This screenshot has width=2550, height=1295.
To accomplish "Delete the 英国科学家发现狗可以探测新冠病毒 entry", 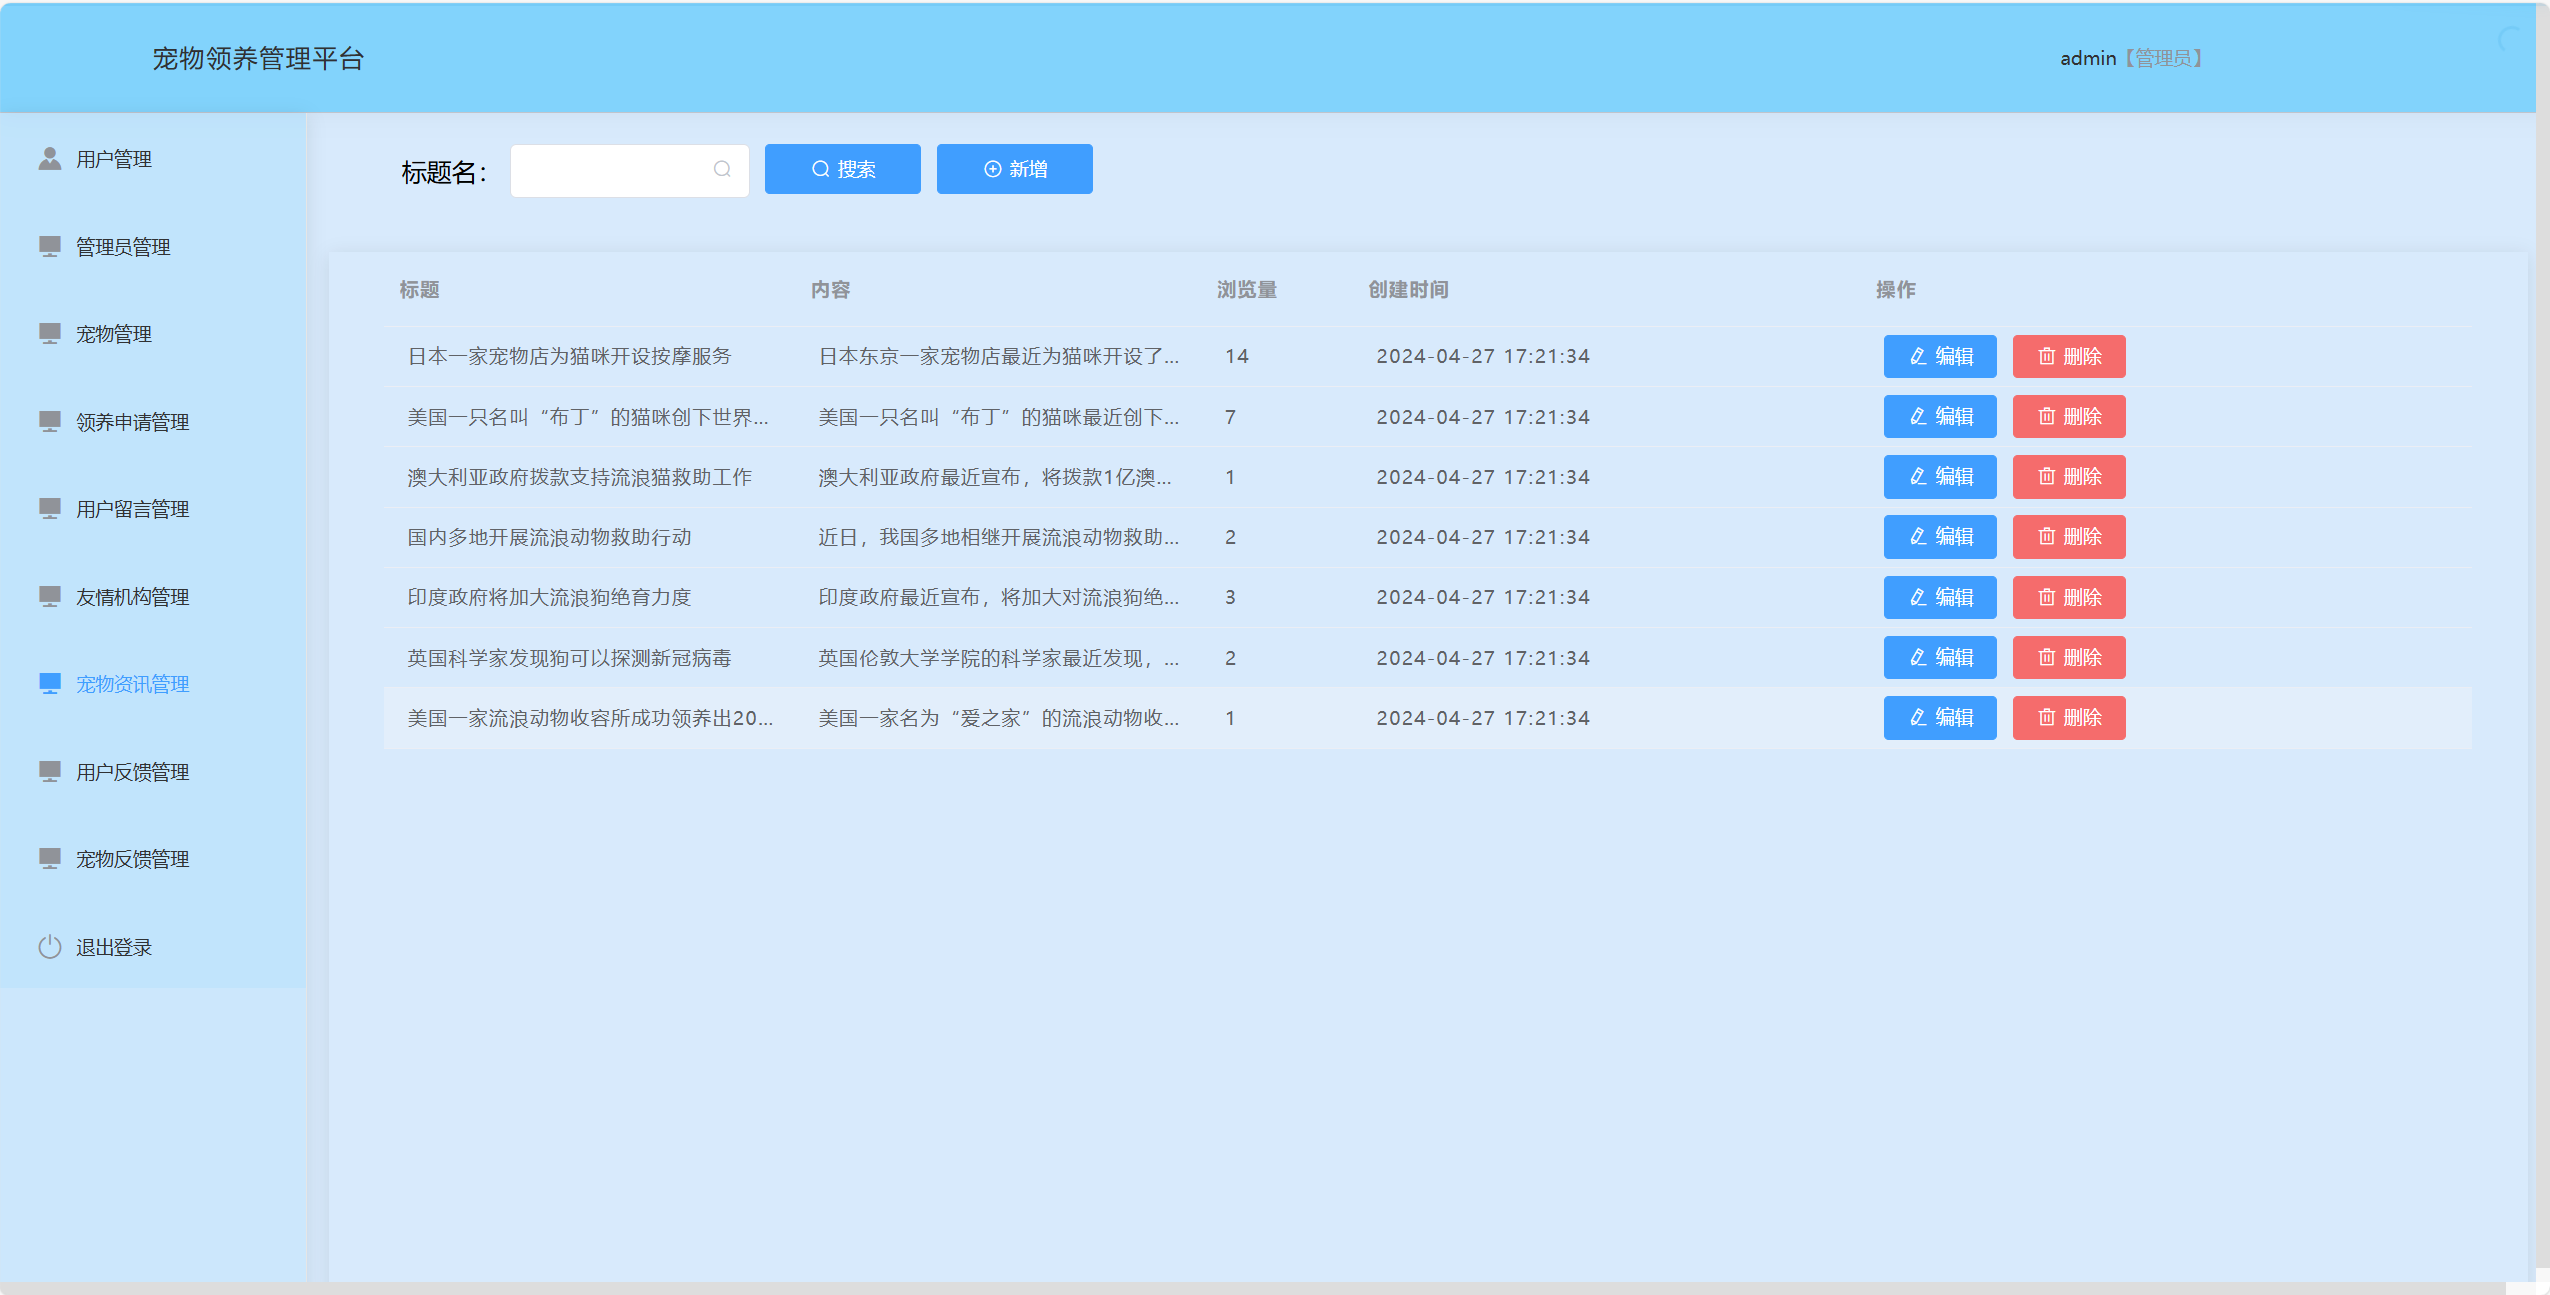I will click(2068, 657).
